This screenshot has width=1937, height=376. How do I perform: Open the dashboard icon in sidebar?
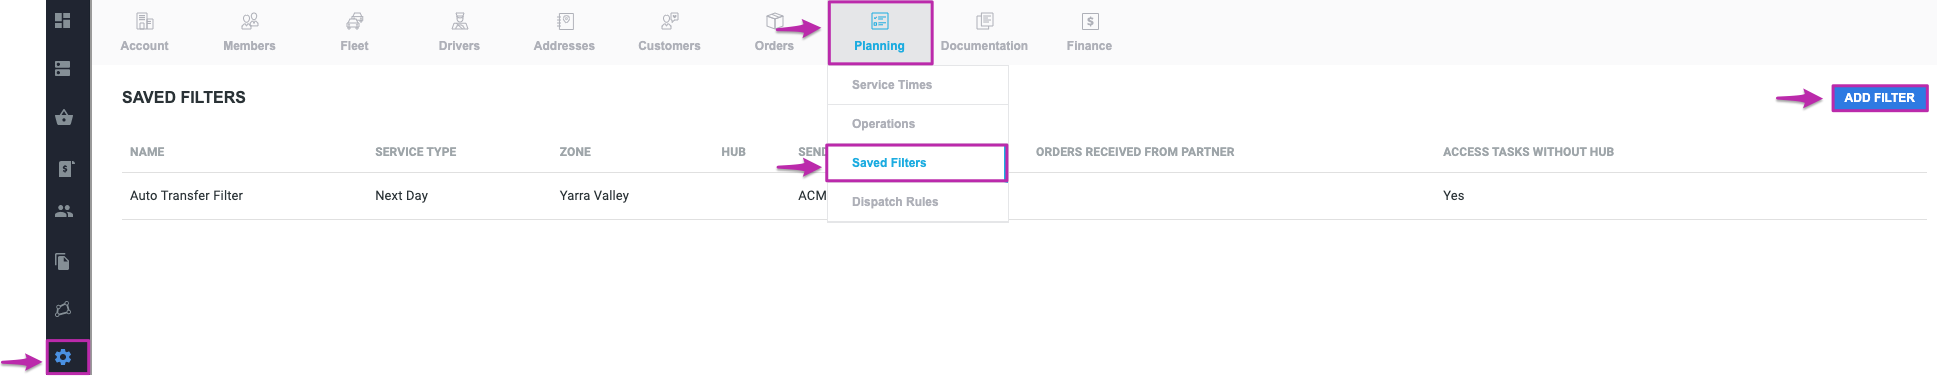pyautogui.click(x=63, y=20)
